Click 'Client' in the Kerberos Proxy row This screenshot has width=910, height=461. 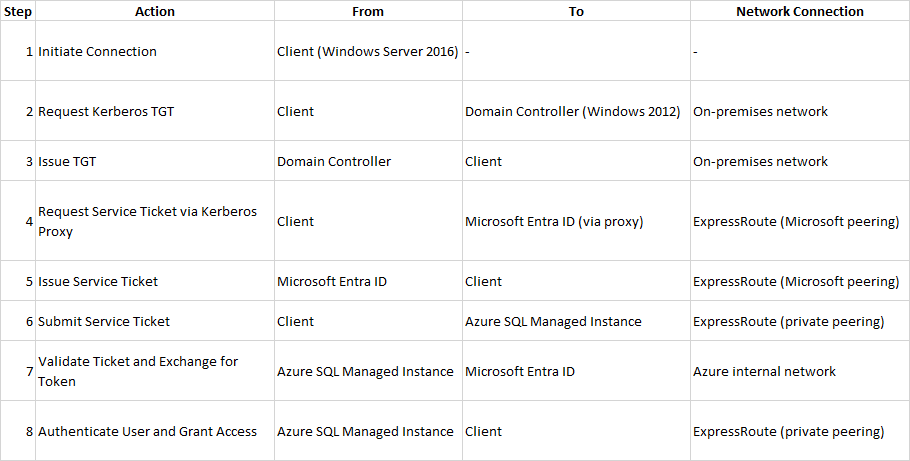point(368,221)
